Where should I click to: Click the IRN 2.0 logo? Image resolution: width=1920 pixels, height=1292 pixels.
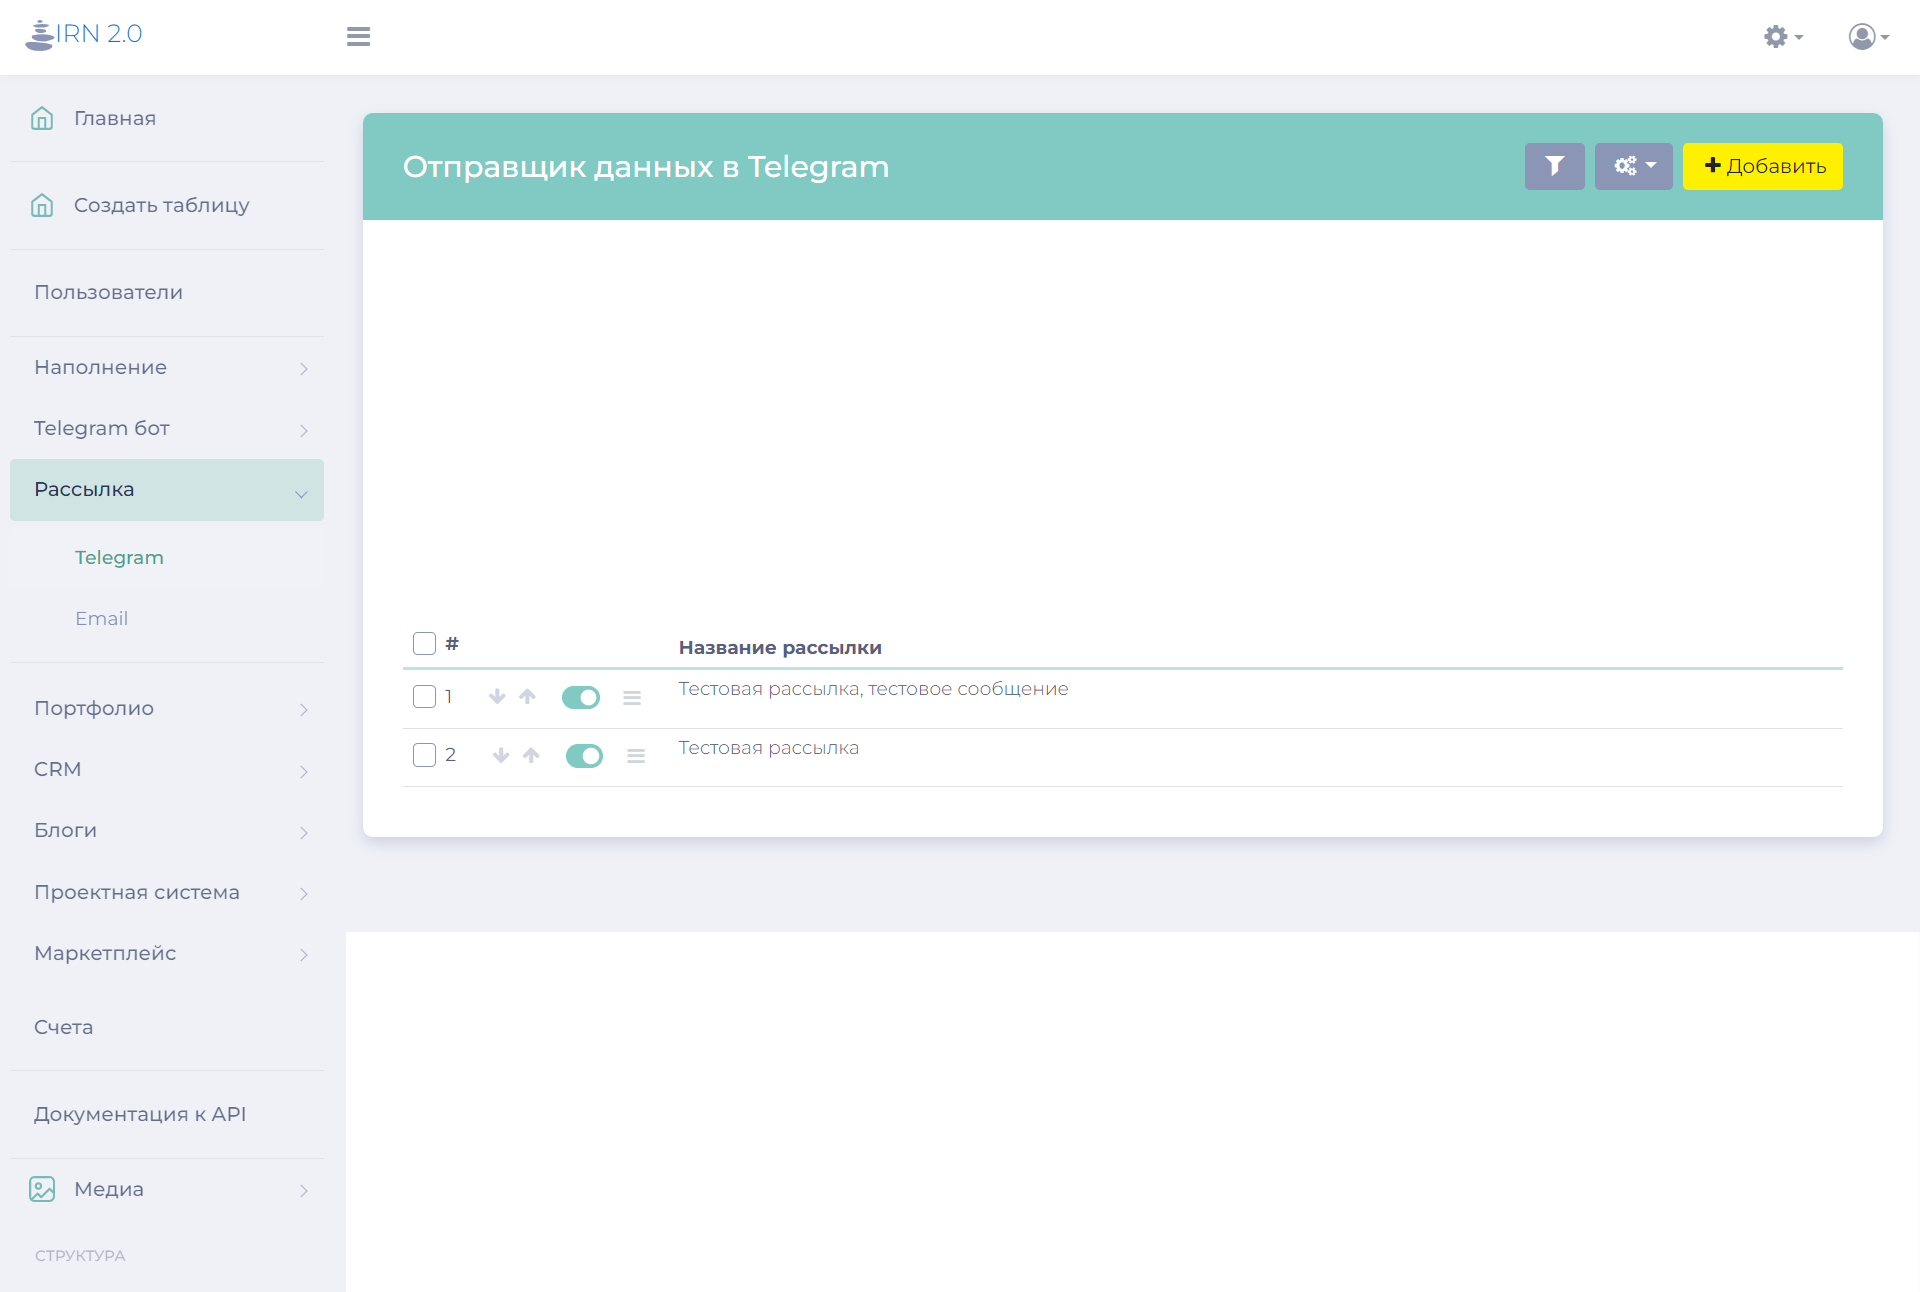tap(84, 34)
